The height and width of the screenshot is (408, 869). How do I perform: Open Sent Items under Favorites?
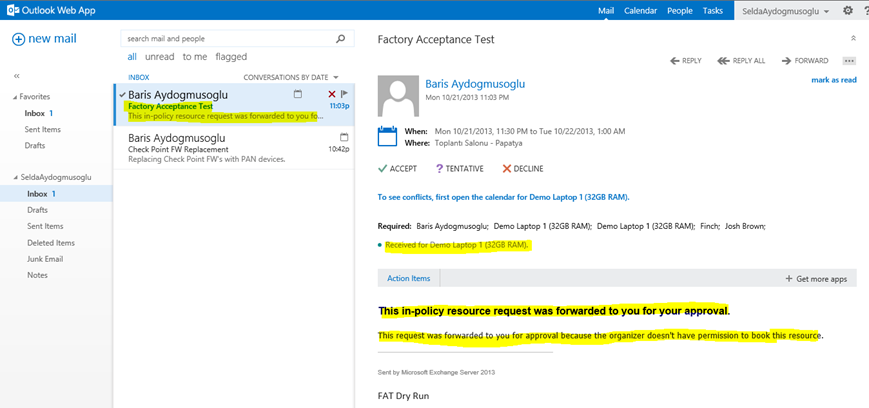43,129
